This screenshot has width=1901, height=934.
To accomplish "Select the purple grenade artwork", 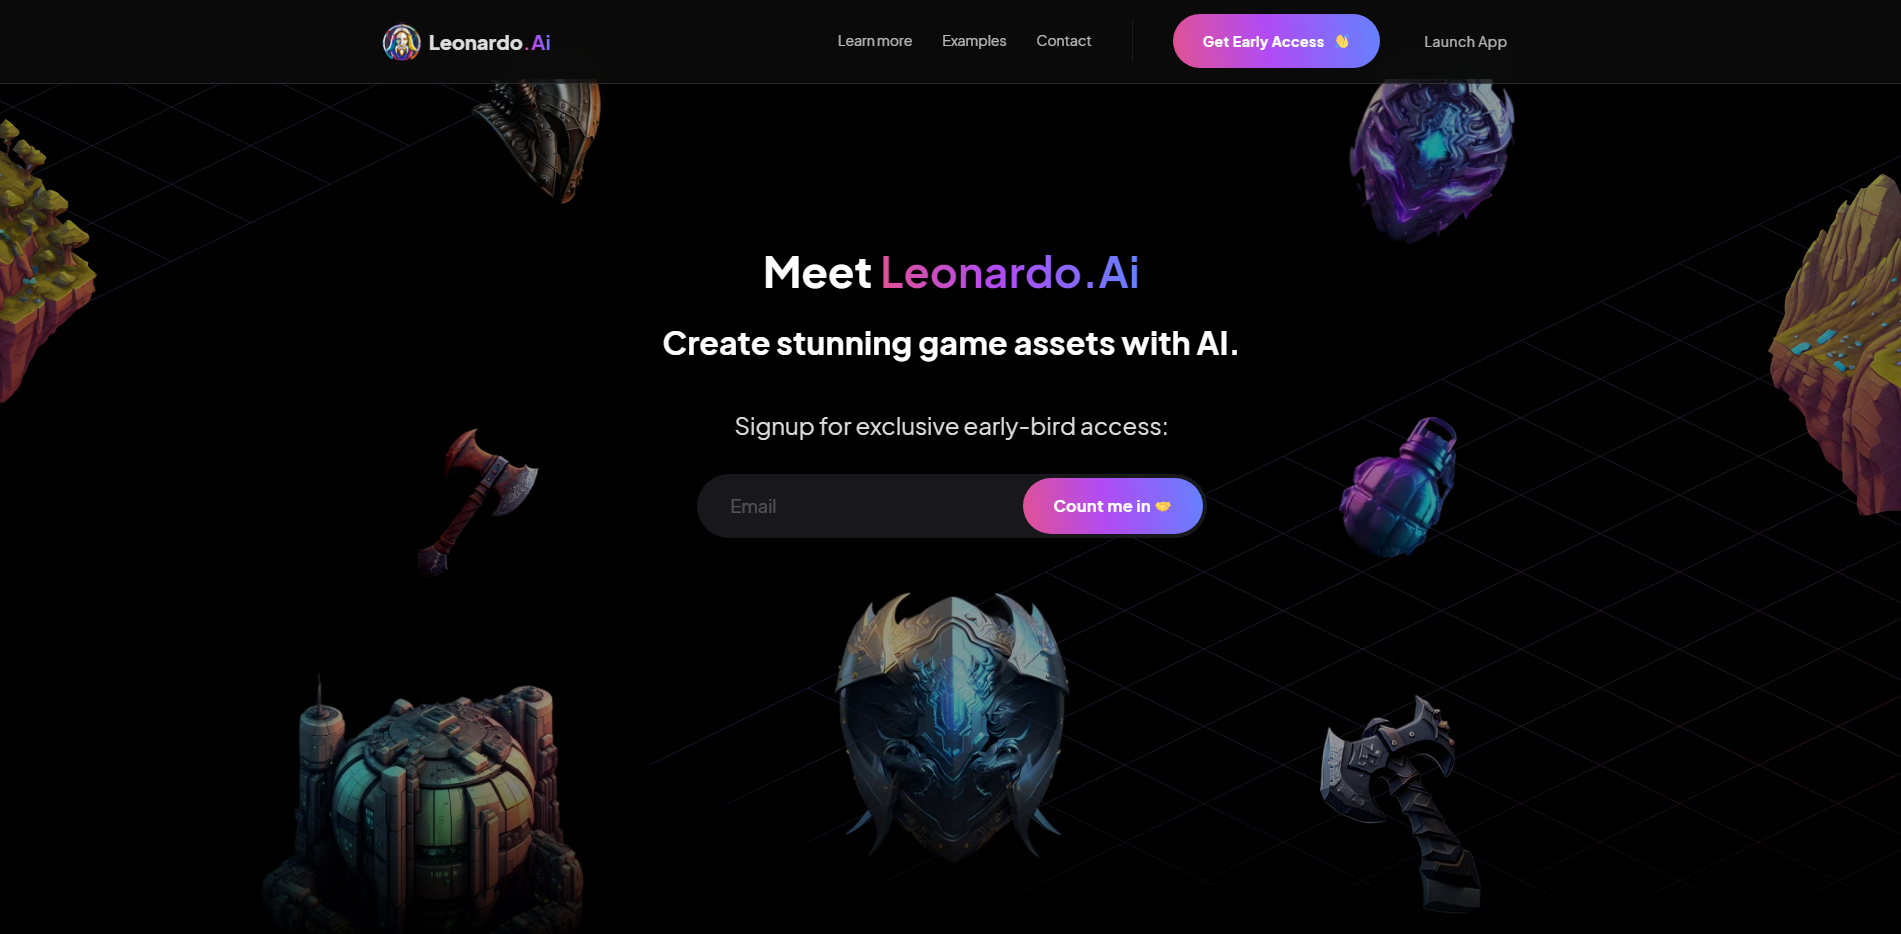I will (1398, 487).
